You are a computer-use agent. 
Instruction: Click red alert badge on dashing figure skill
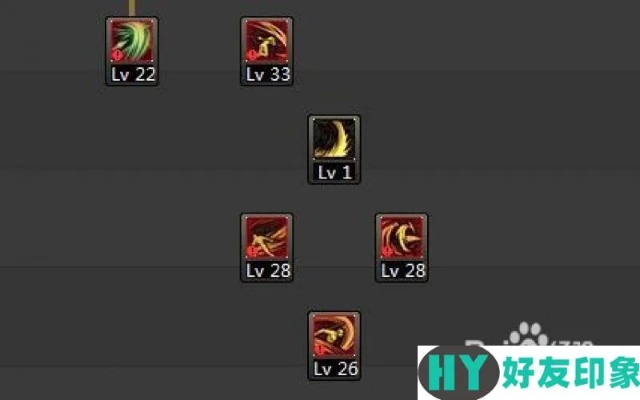(x=252, y=251)
